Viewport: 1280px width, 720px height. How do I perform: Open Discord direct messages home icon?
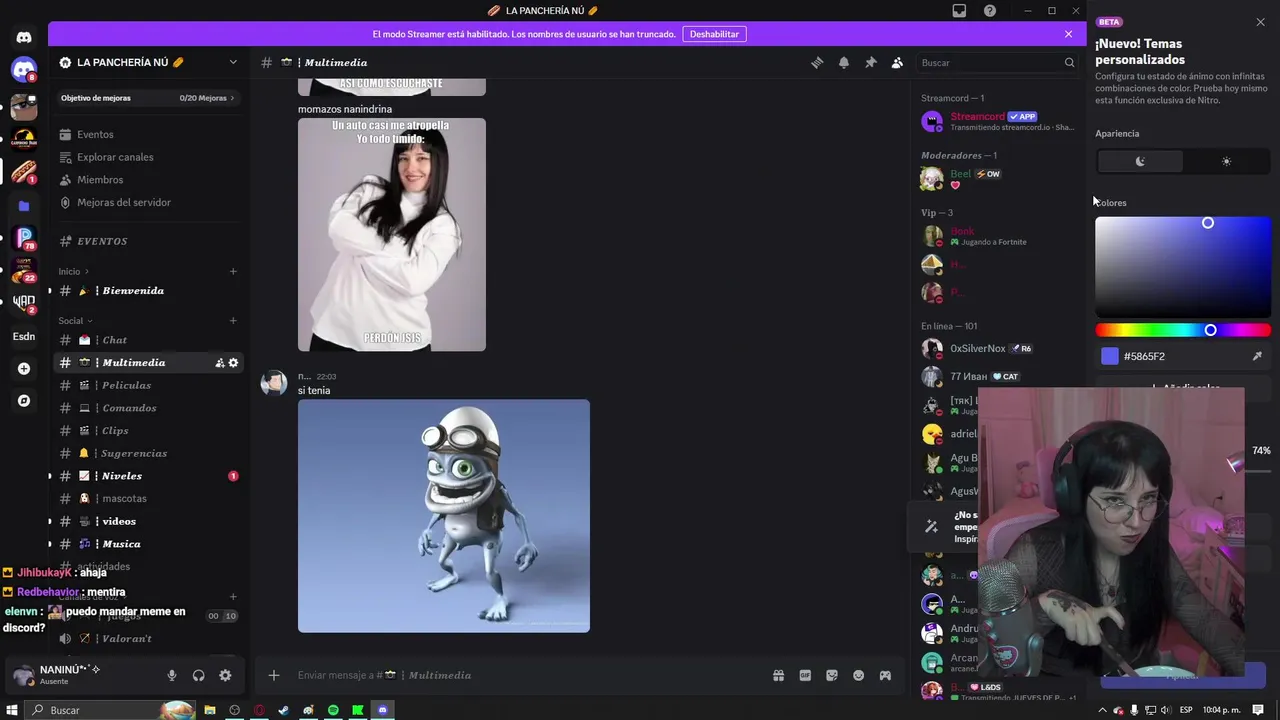[x=24, y=38]
